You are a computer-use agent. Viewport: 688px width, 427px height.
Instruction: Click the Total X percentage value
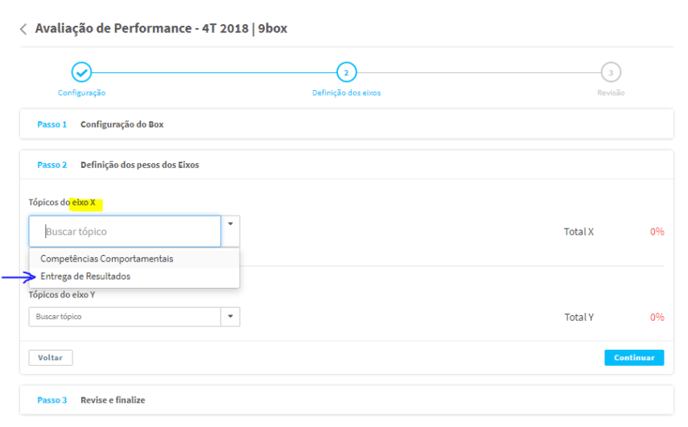coord(657,231)
